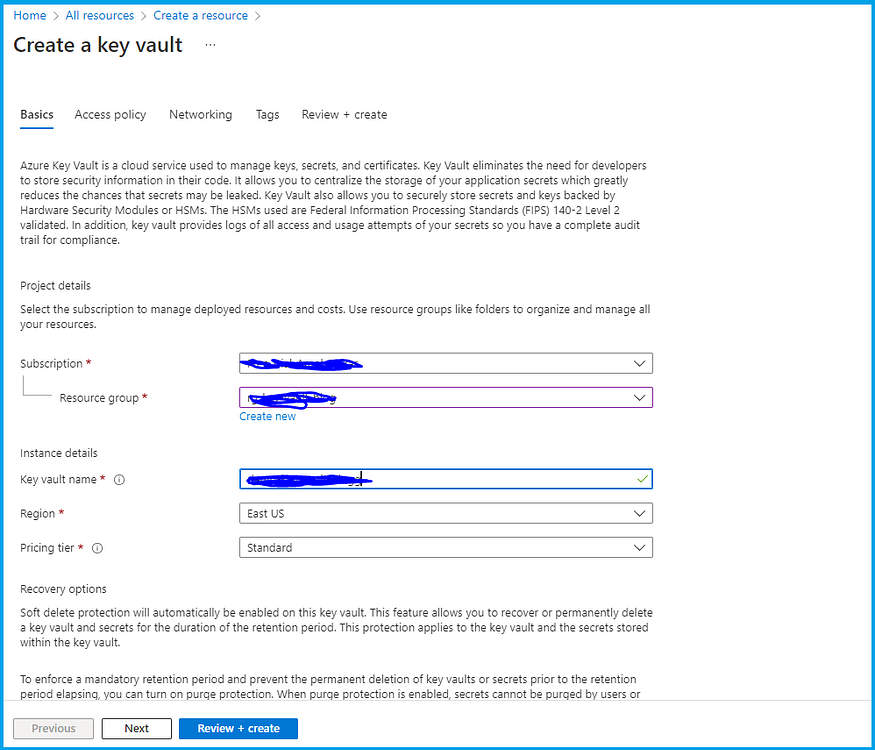Click the Resource group field label

(x=99, y=398)
